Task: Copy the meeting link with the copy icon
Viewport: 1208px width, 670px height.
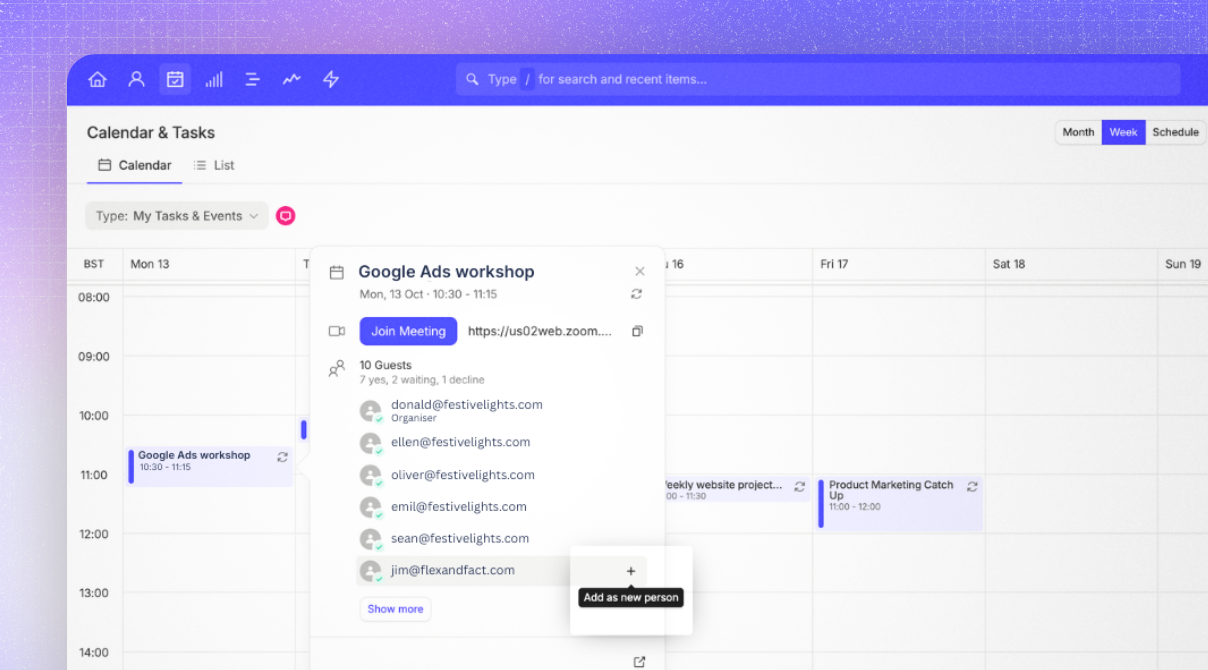Action: click(x=637, y=331)
